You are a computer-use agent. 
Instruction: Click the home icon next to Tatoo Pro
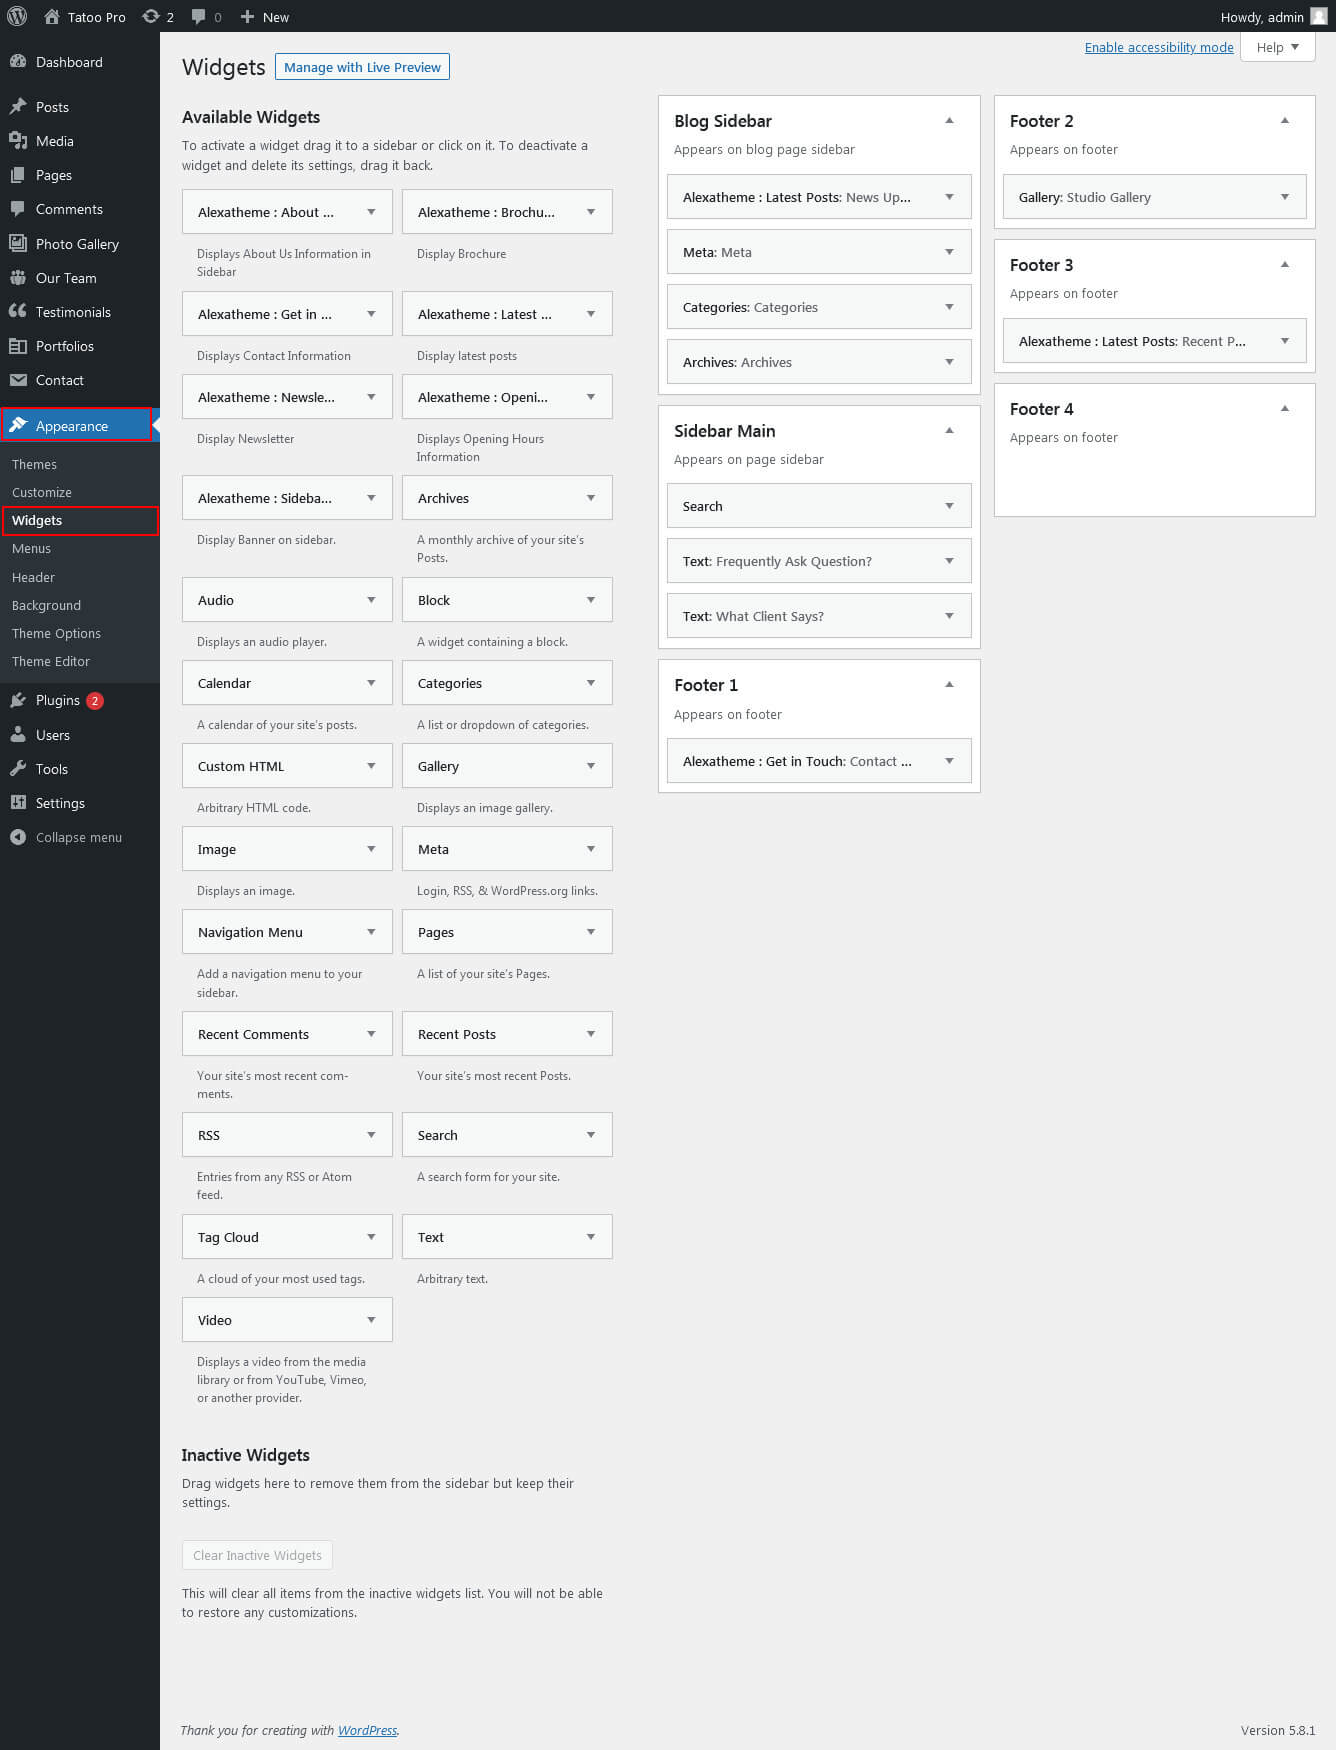52,16
